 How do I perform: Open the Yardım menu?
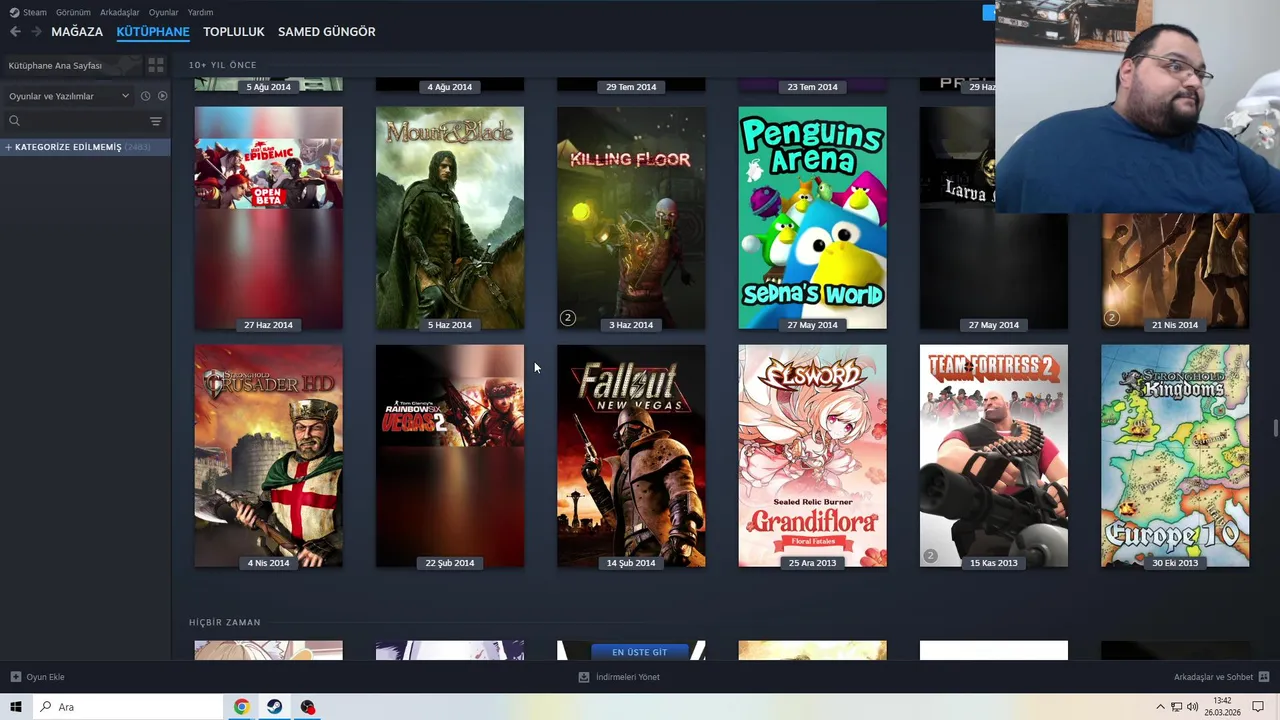(x=200, y=12)
